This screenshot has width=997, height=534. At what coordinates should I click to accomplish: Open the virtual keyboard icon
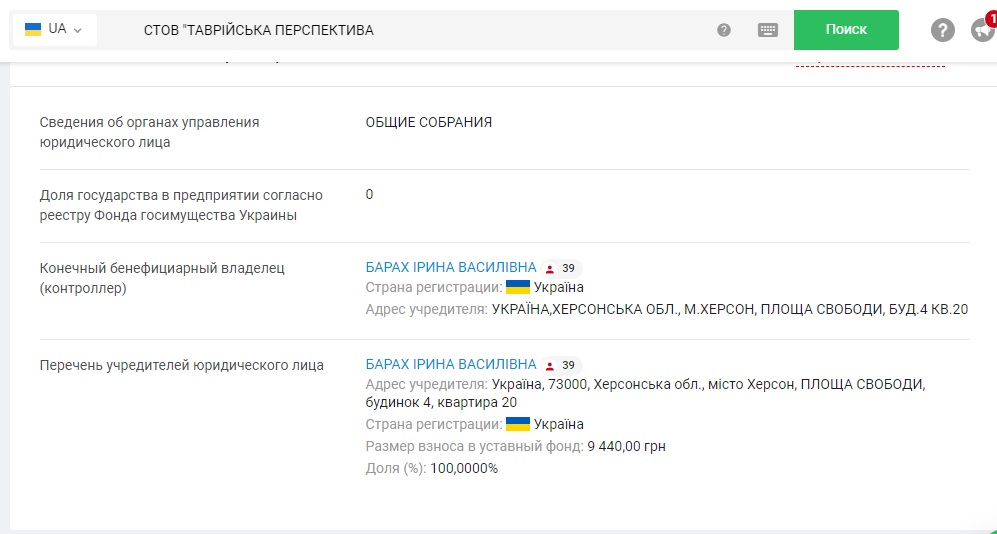click(768, 30)
